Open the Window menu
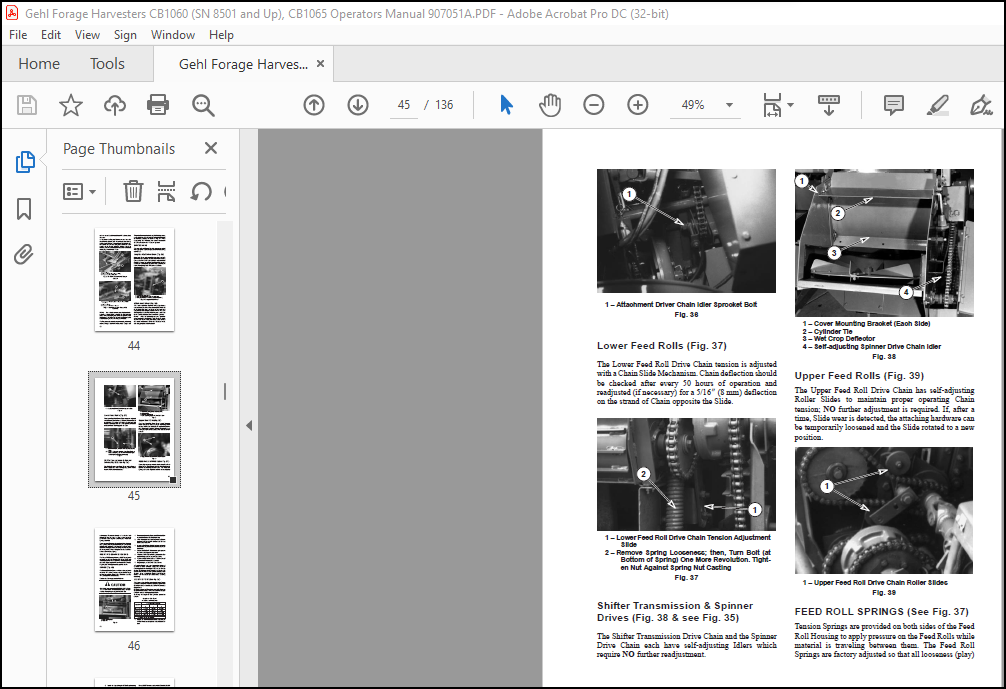This screenshot has width=1006, height=689. (173, 35)
